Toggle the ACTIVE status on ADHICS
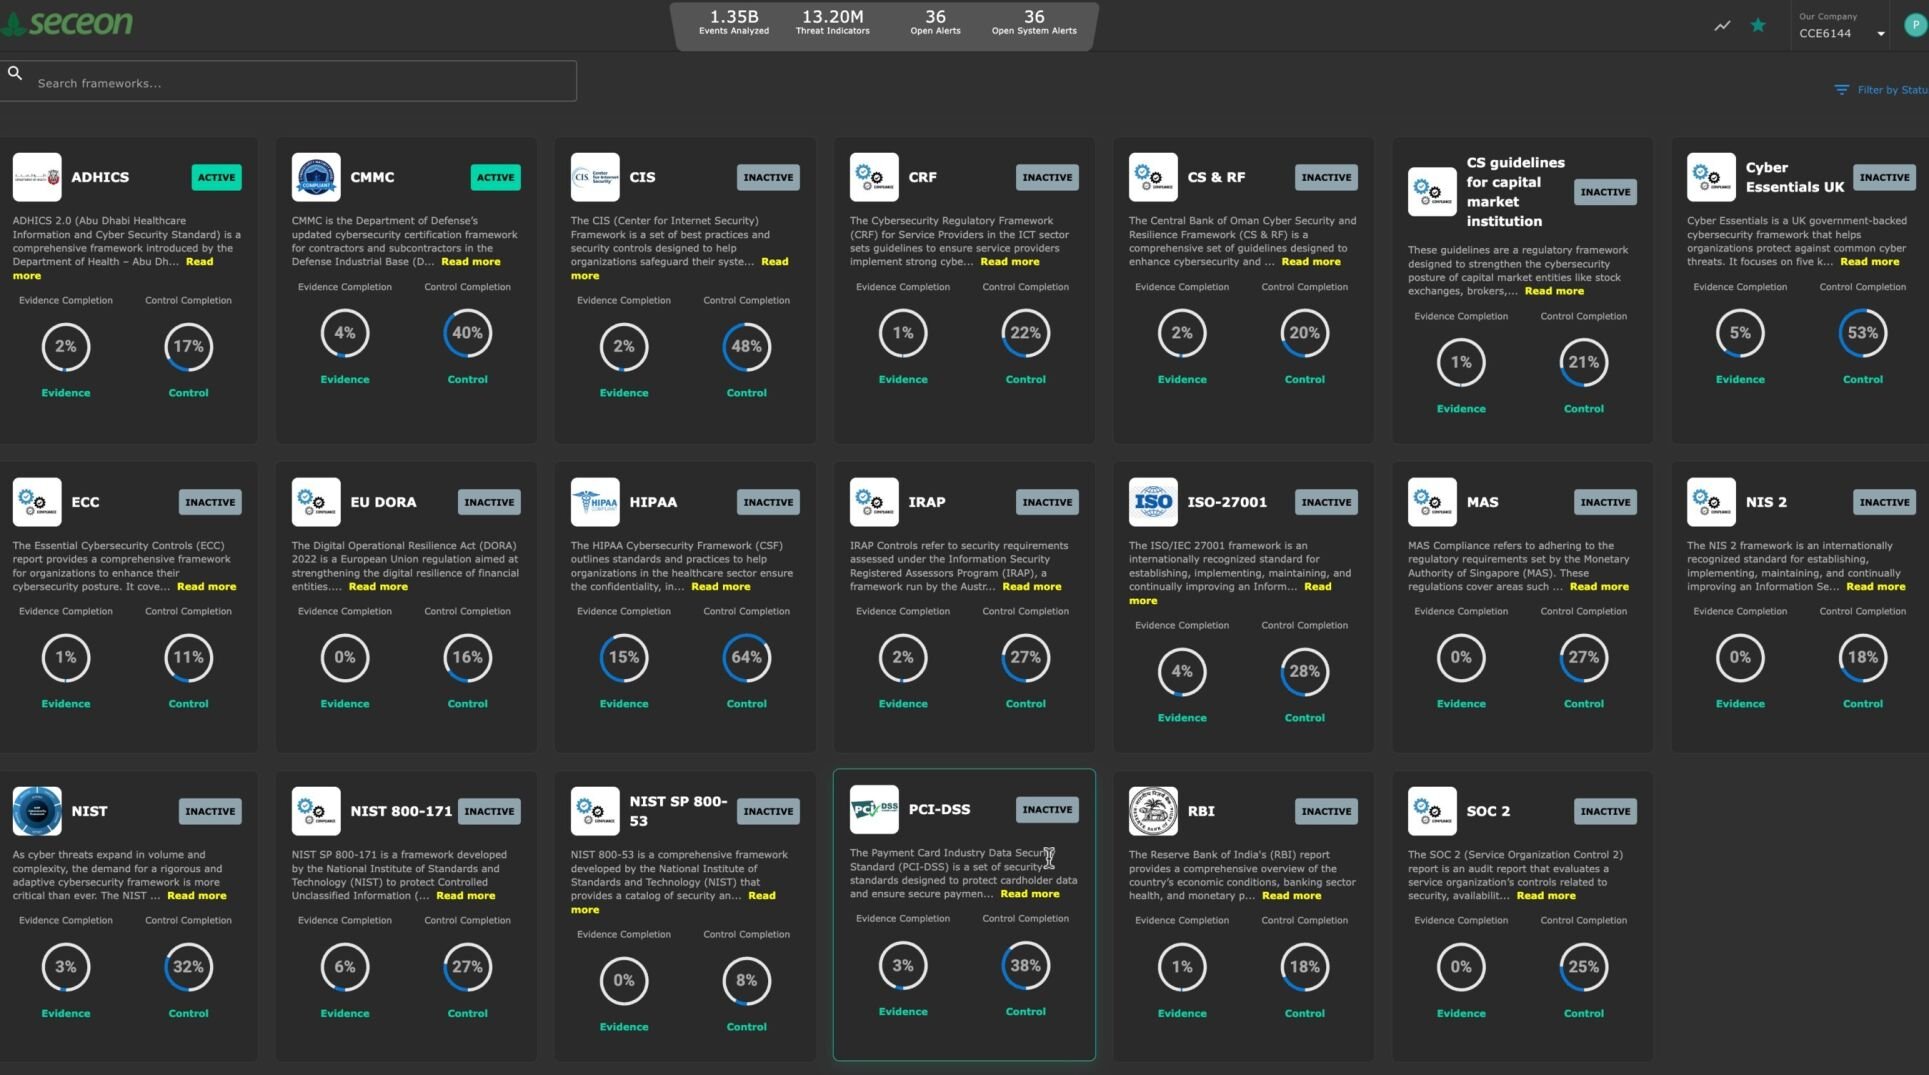Screen dimensions: 1929x1075 pos(216,177)
